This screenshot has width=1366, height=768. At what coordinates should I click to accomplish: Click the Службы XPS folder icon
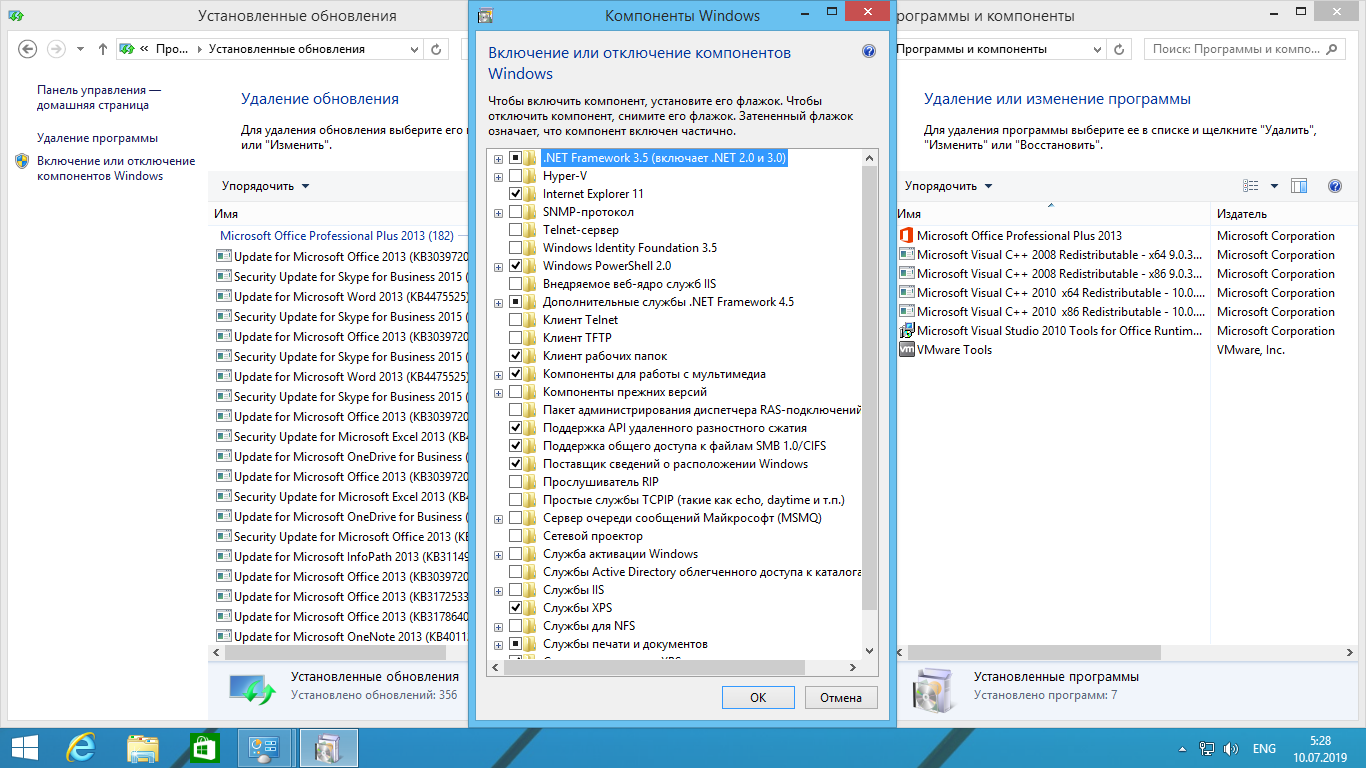coord(530,608)
